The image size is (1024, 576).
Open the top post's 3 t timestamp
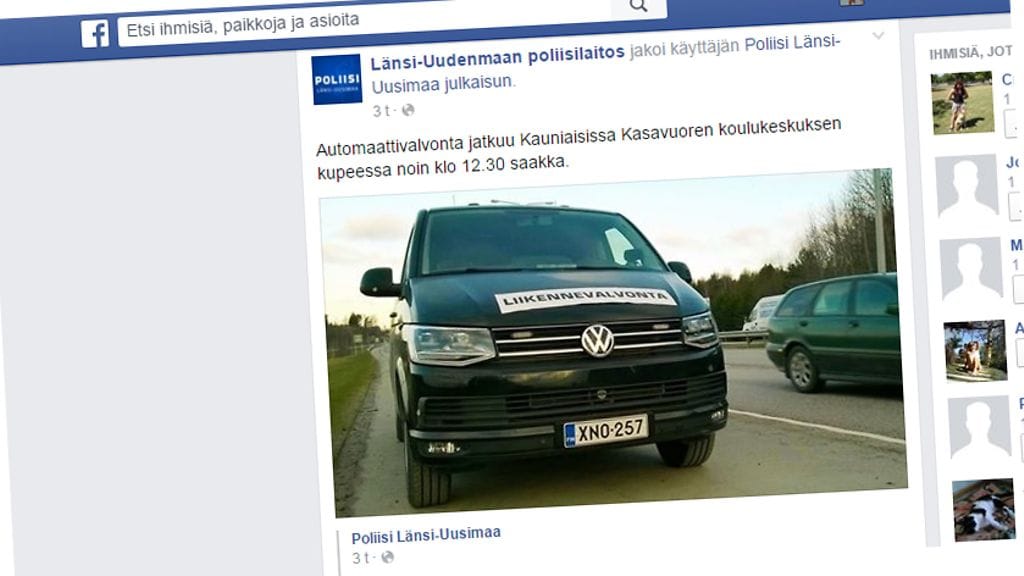[381, 111]
